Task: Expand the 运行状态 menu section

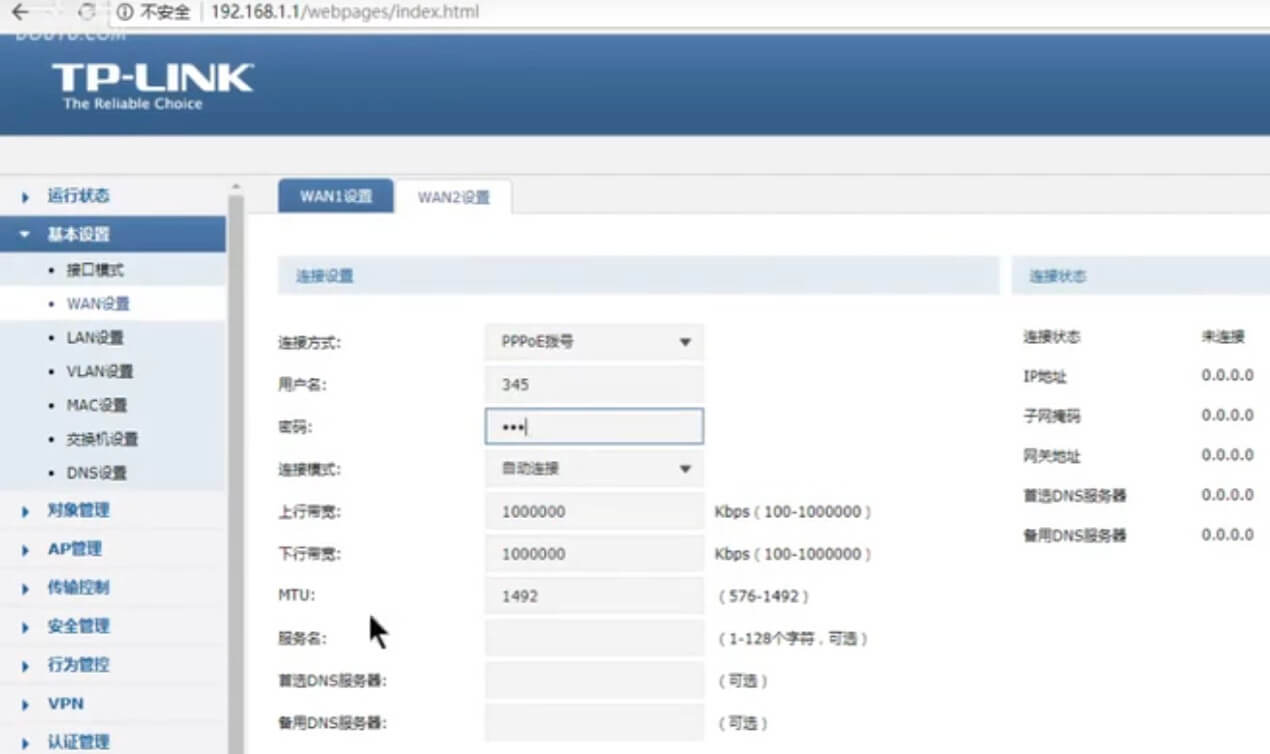Action: click(78, 196)
